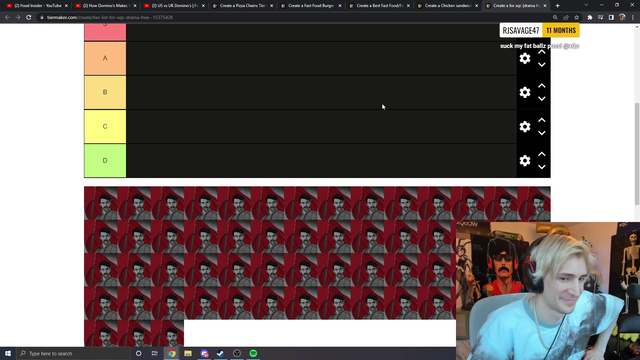Click the tan B tier label
This screenshot has width=640, height=360.
point(105,92)
